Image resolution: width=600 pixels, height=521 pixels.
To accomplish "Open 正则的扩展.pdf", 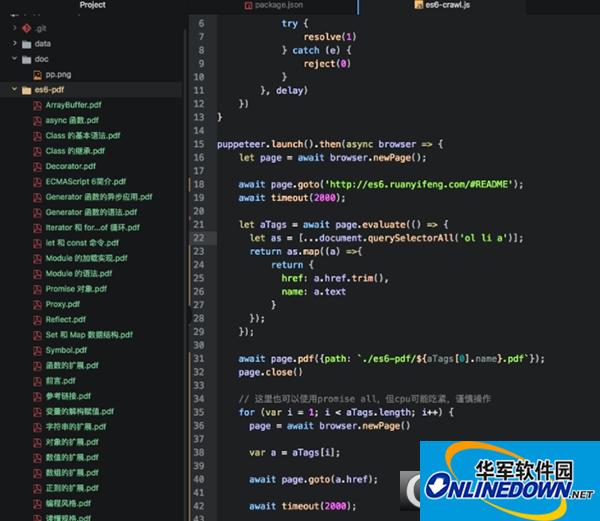I will coord(72,488).
